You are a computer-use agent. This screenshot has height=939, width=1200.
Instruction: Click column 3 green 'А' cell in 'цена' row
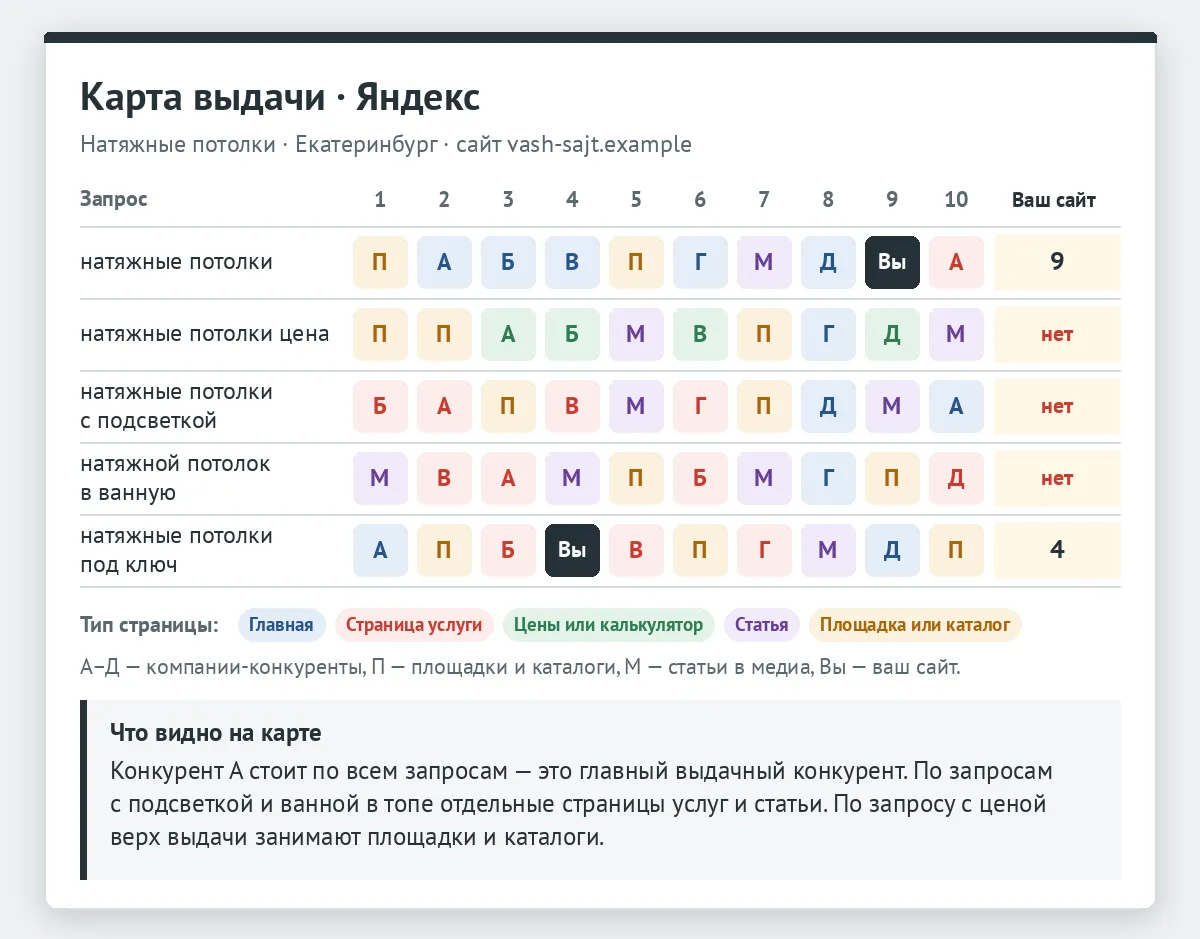[508, 335]
